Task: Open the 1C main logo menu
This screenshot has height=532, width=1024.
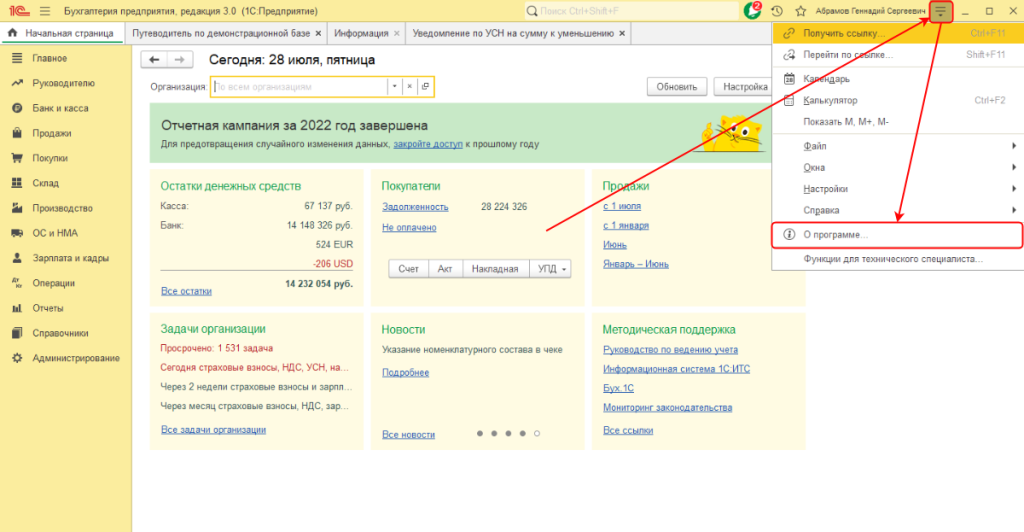Action: click(x=19, y=11)
